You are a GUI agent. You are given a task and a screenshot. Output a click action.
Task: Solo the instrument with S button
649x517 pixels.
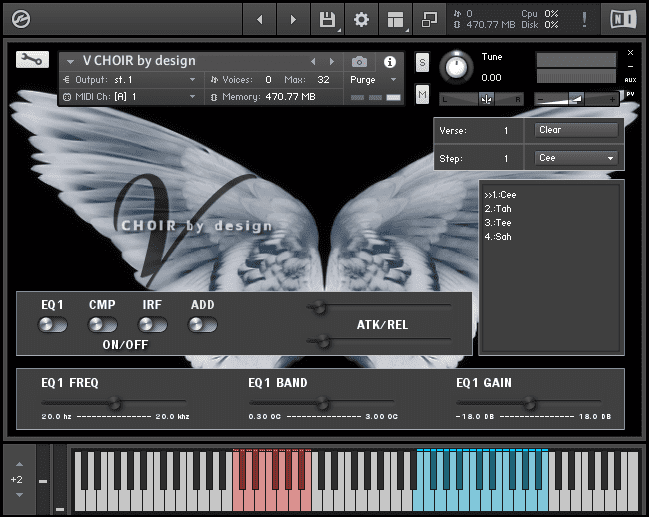(x=422, y=63)
